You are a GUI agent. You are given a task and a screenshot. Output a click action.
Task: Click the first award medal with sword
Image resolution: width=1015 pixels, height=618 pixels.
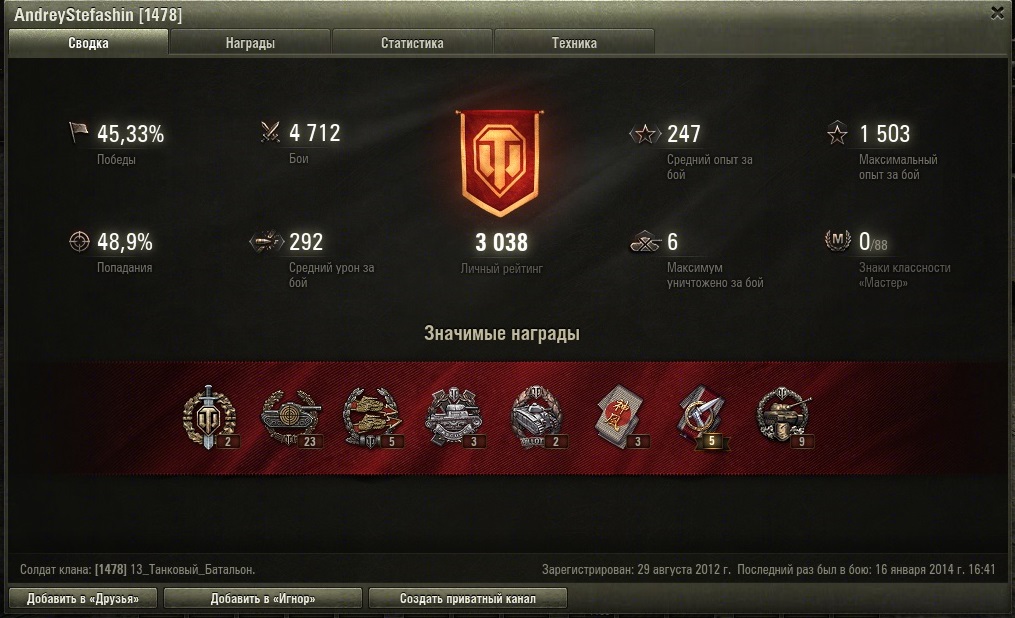(209, 417)
